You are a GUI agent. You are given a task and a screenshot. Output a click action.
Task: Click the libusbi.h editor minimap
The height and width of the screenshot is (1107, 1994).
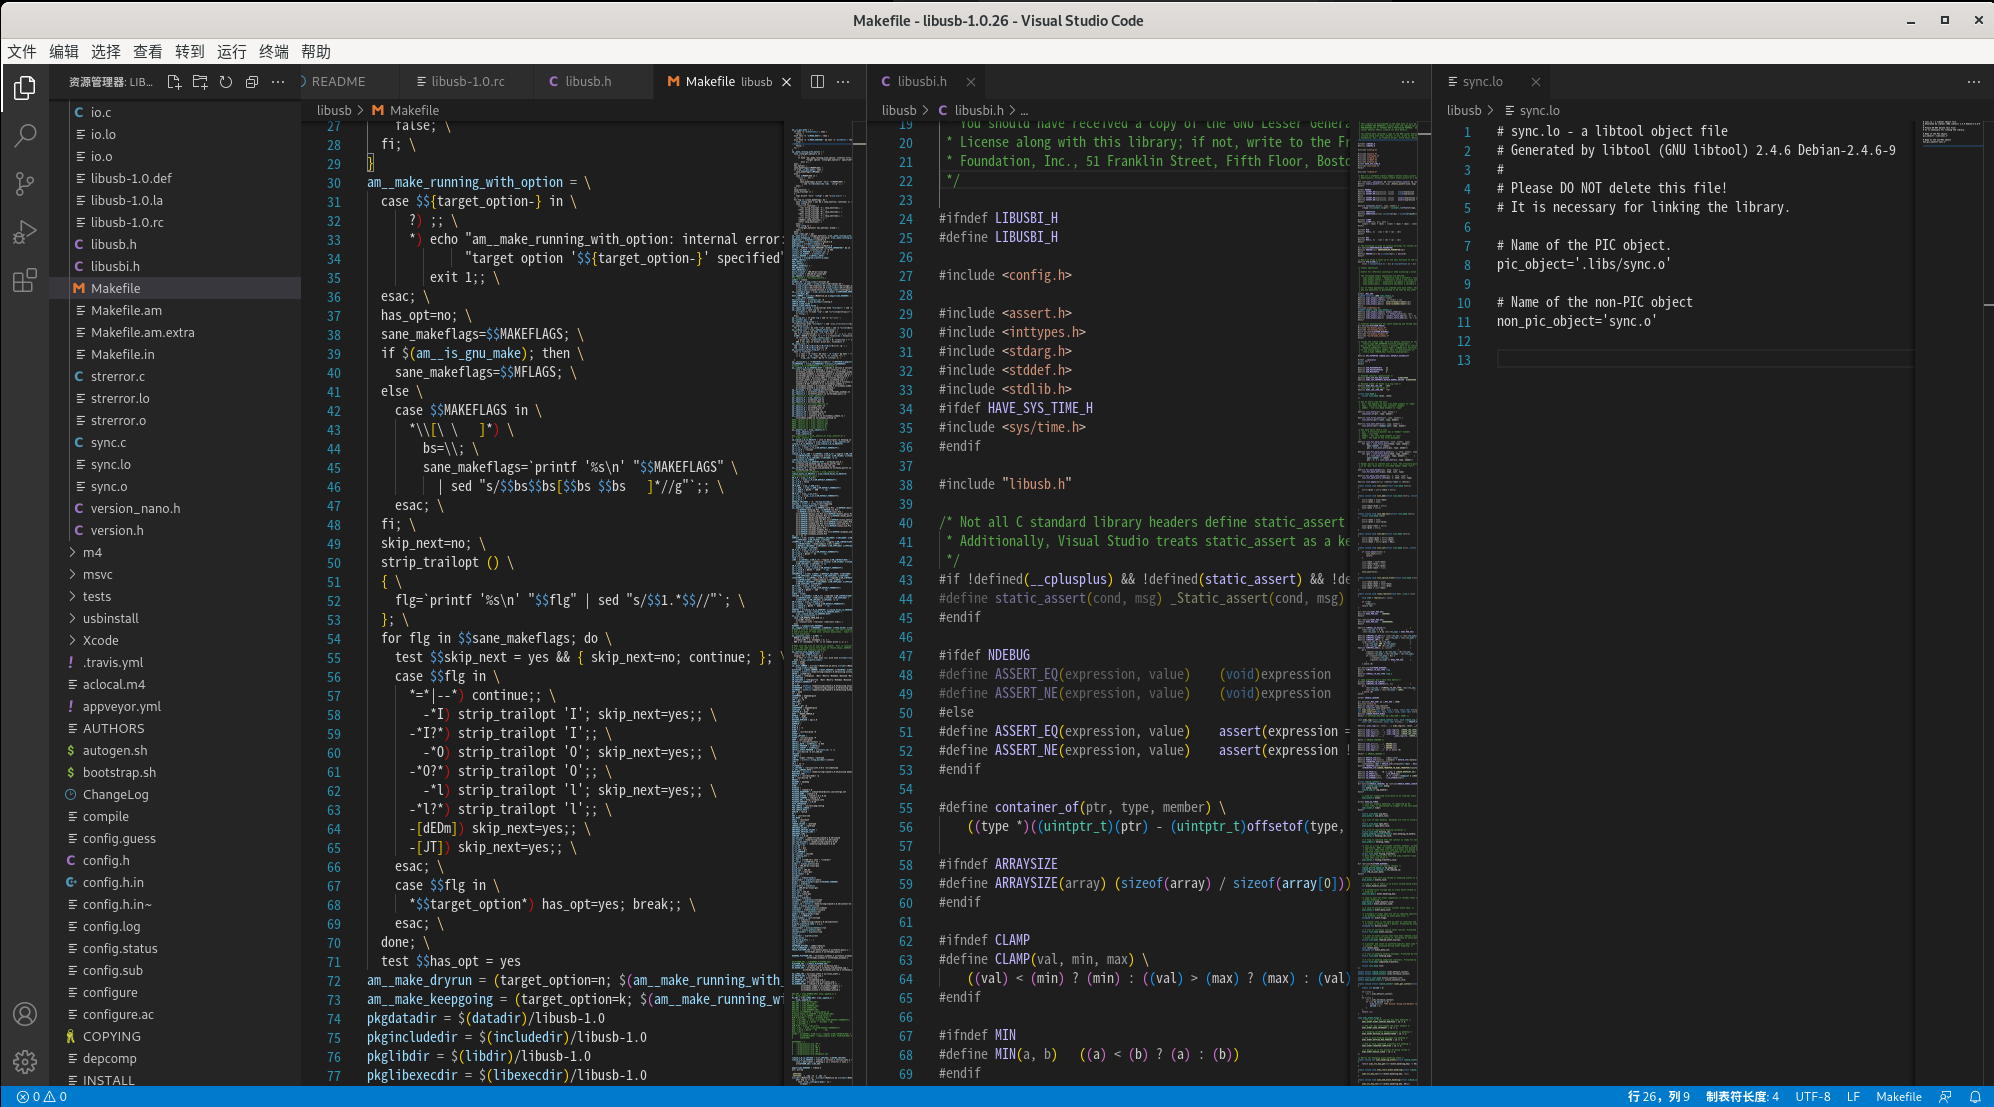coord(1387,604)
